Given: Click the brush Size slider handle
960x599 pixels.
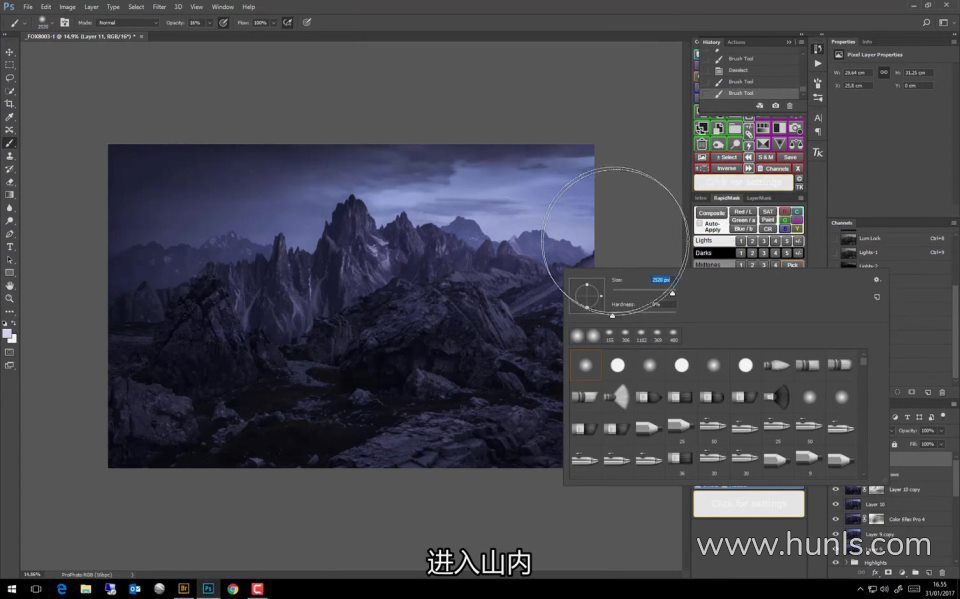Looking at the screenshot, I should (672, 293).
